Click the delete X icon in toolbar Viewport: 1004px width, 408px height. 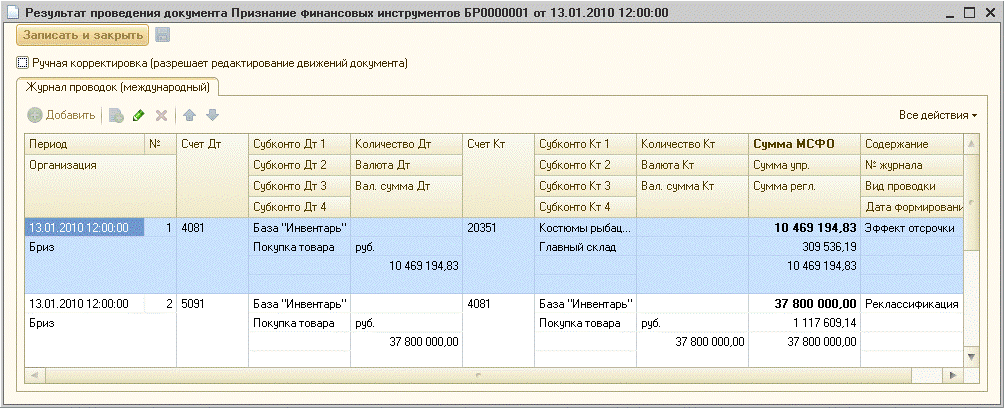[161, 116]
